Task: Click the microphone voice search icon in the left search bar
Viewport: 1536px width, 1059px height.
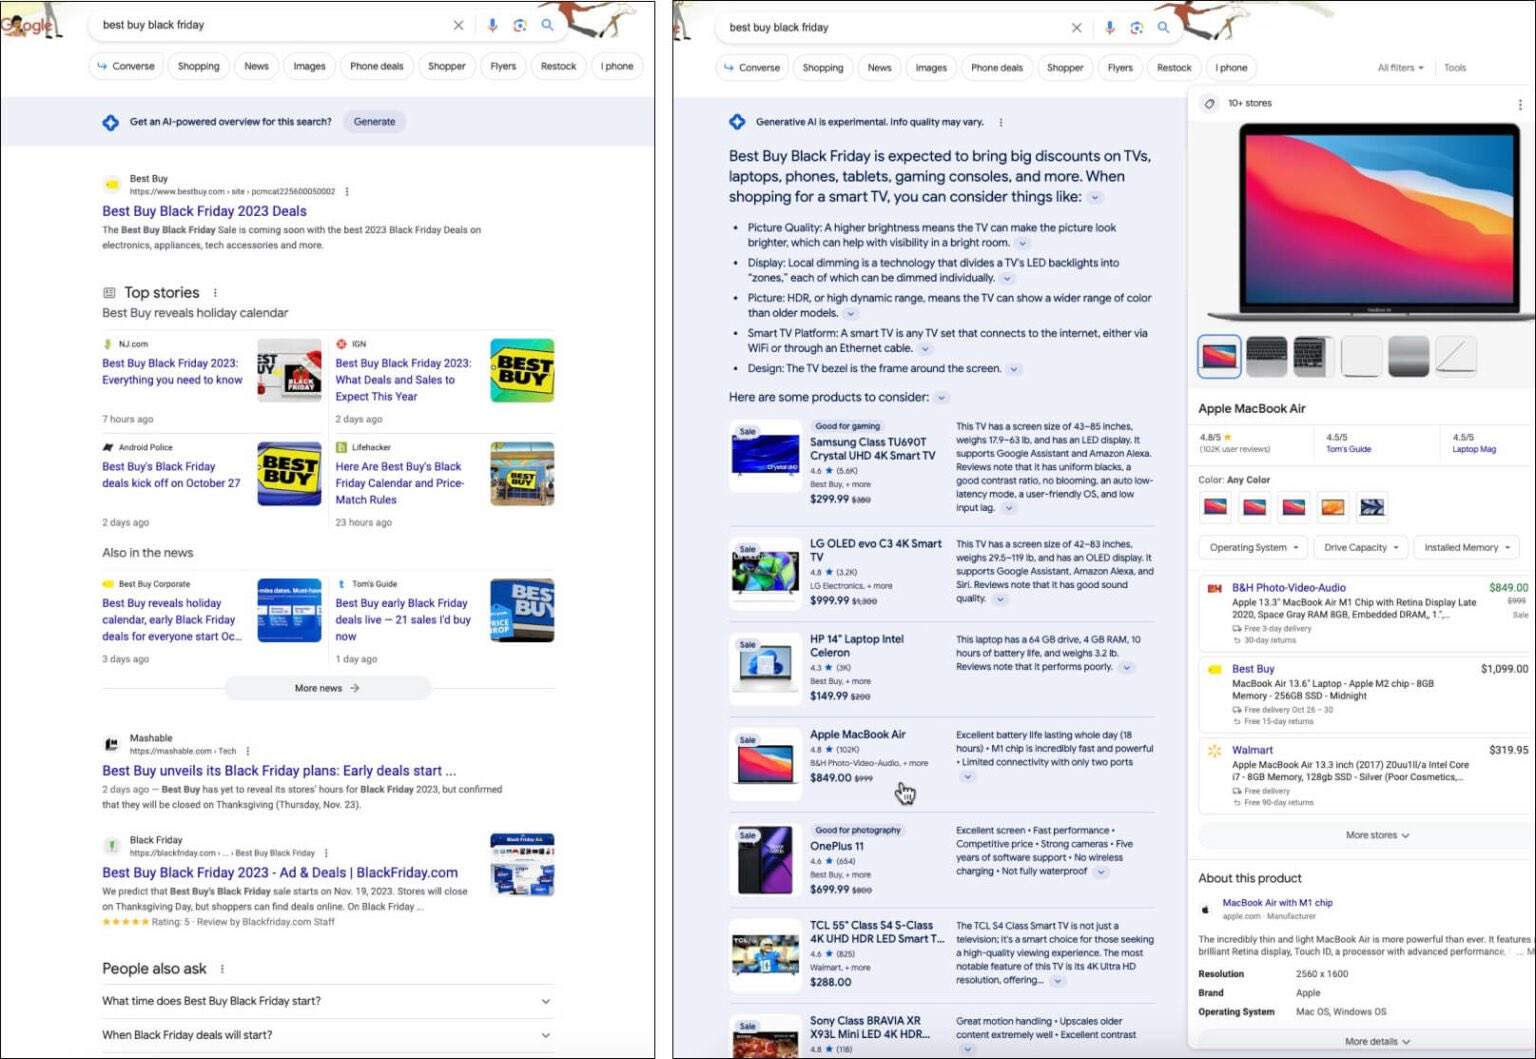Action: click(x=492, y=25)
